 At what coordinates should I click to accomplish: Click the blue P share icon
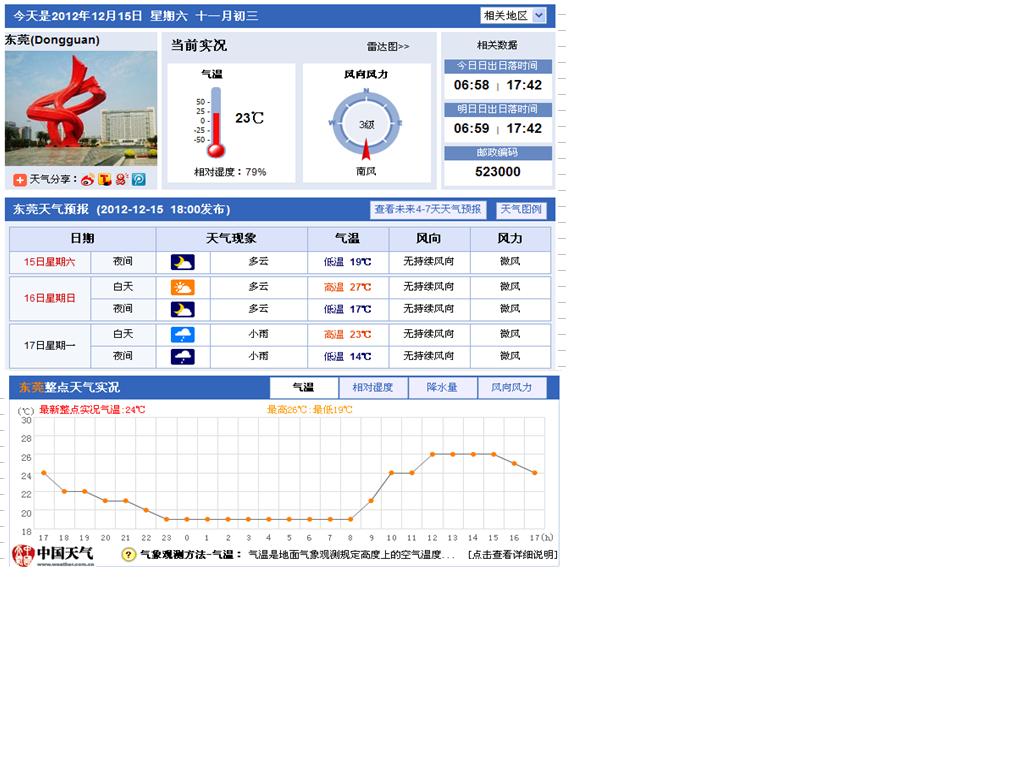tap(139, 180)
